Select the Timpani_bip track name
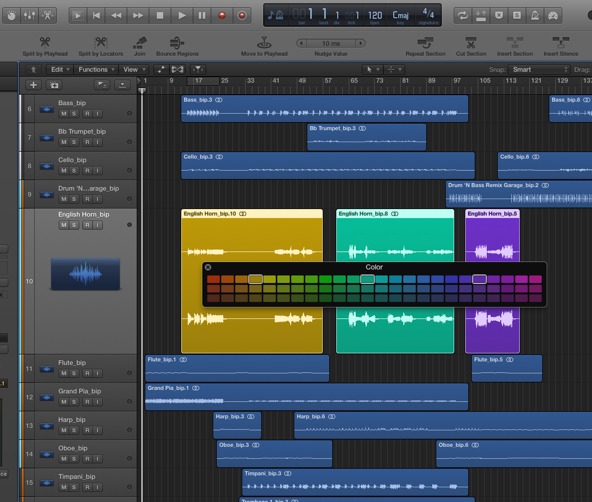 coord(77,477)
